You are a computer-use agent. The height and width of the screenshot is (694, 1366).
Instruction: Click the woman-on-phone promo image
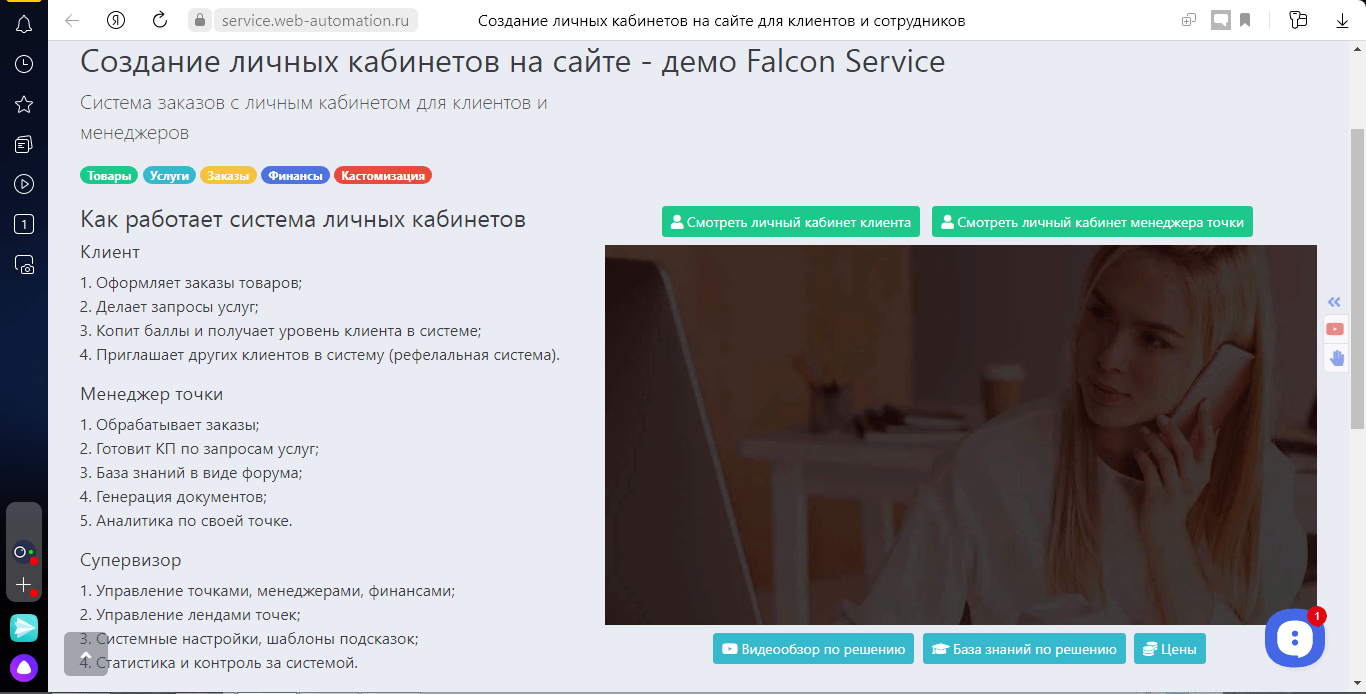click(x=961, y=435)
